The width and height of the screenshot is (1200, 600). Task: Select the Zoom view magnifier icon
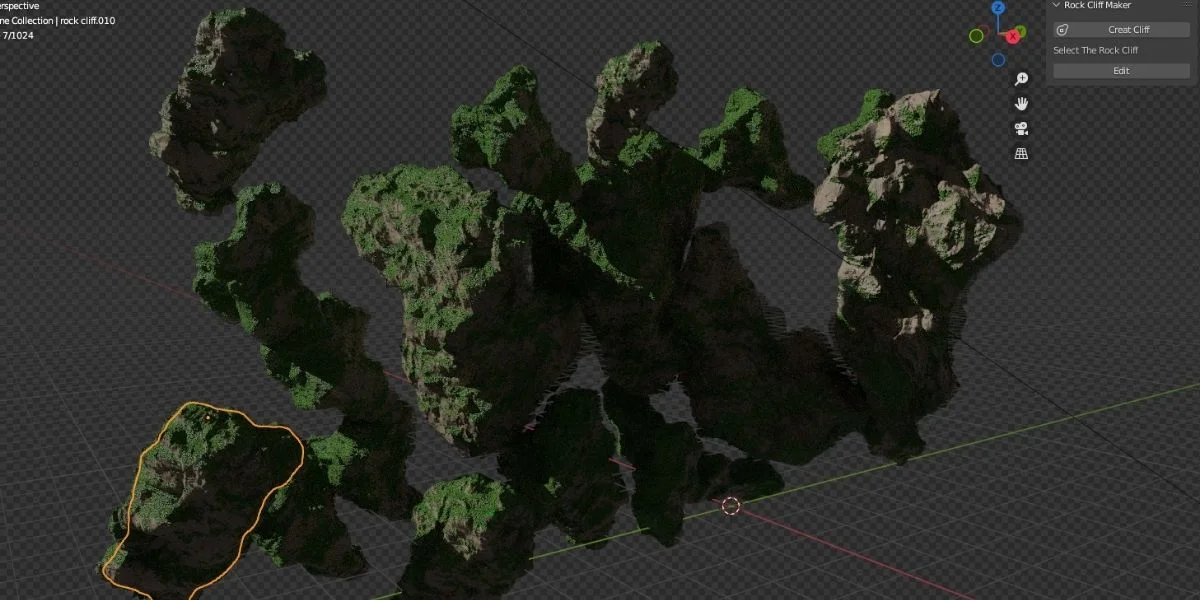click(x=1021, y=79)
